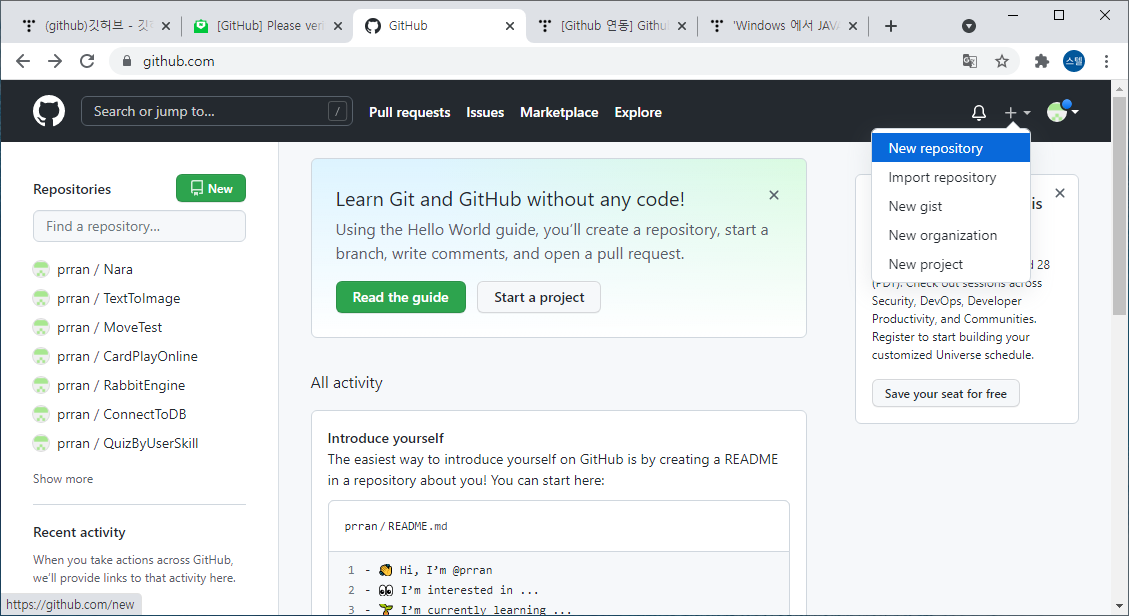
Task: Open a new browser tab
Action: click(x=891, y=26)
